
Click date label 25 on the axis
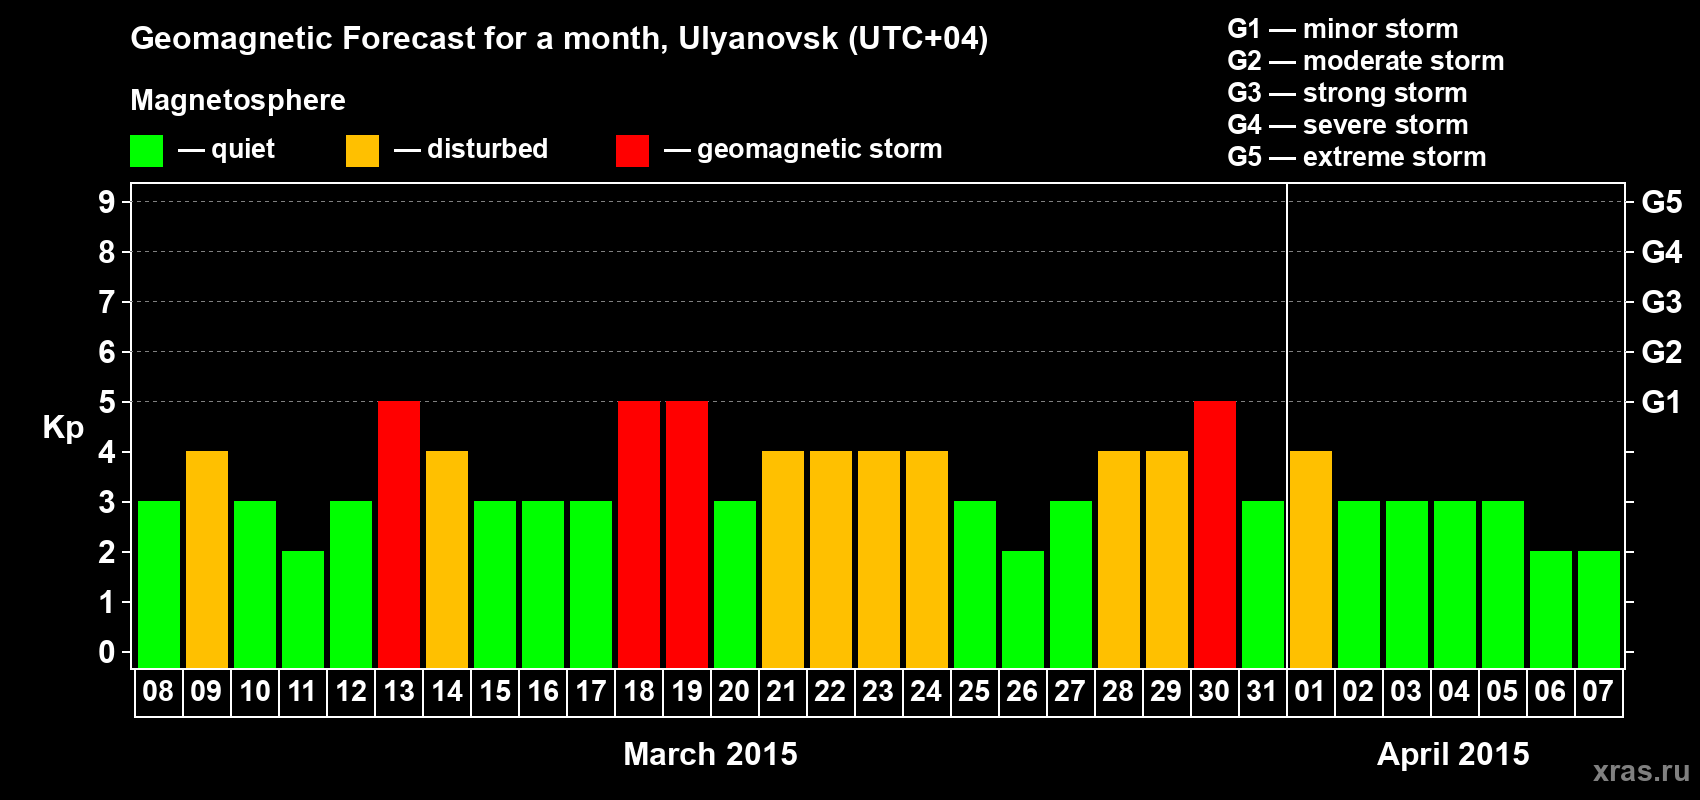click(x=974, y=691)
